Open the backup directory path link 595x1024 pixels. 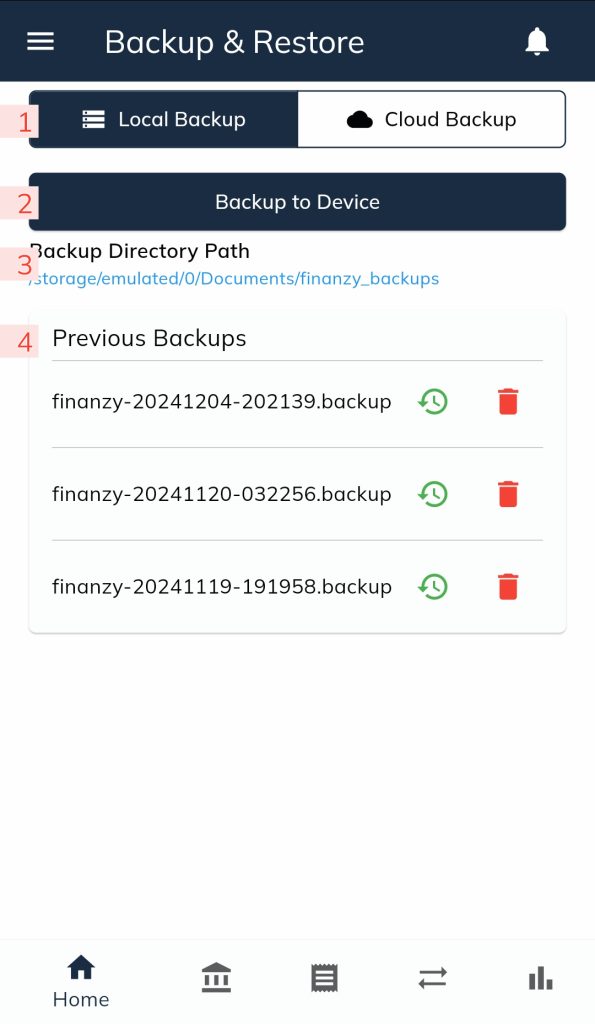[234, 279]
